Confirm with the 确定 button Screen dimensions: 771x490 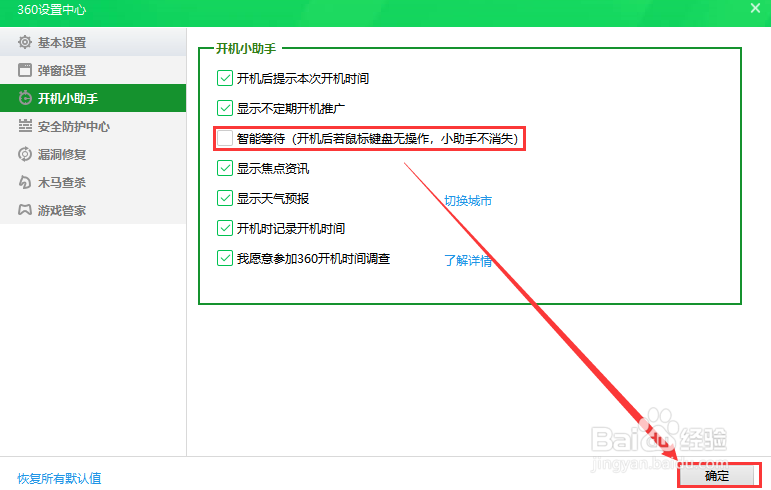coord(717,476)
